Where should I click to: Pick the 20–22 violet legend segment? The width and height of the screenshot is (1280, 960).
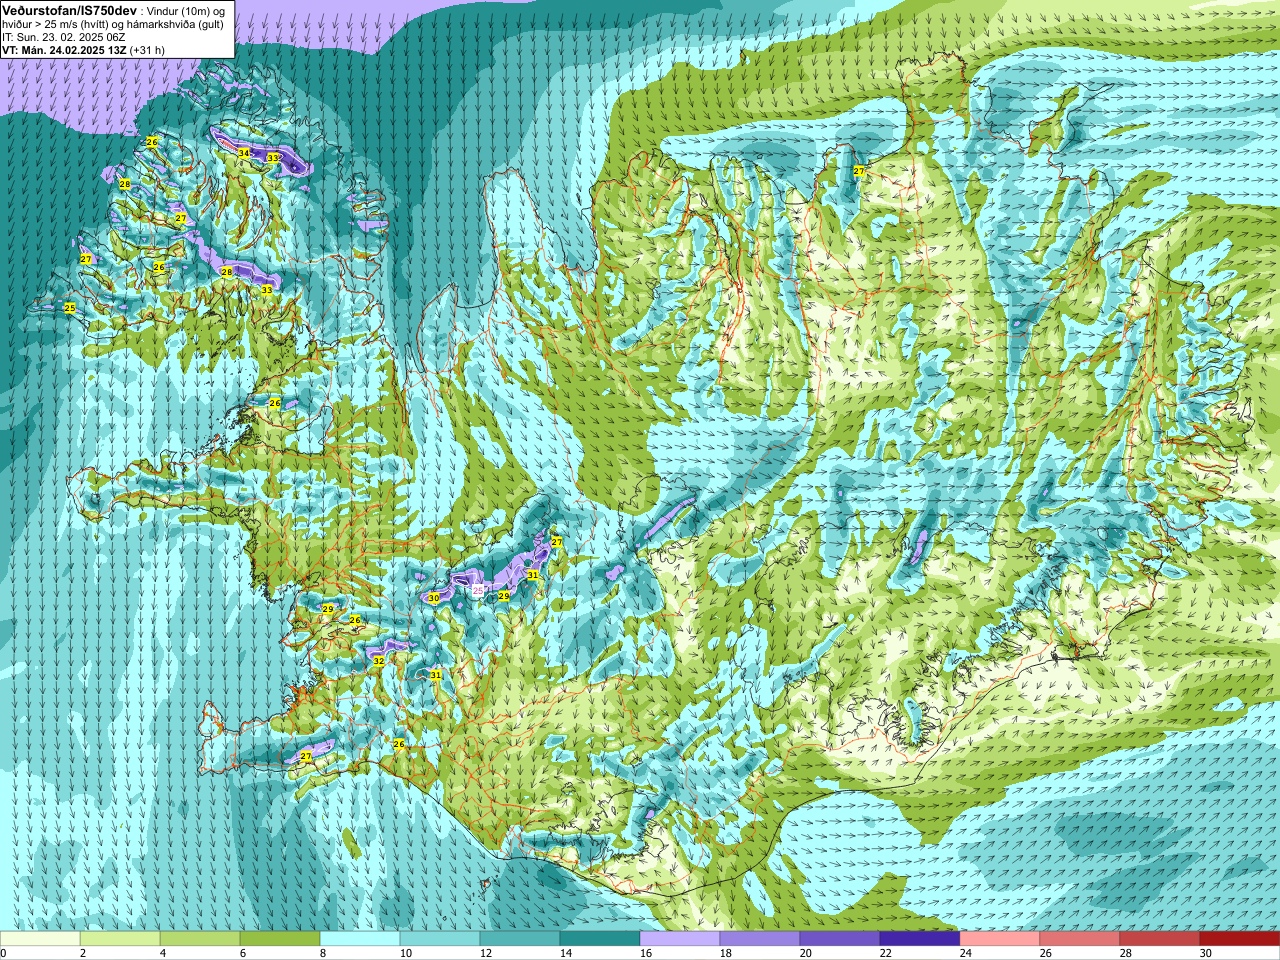[x=840, y=939]
